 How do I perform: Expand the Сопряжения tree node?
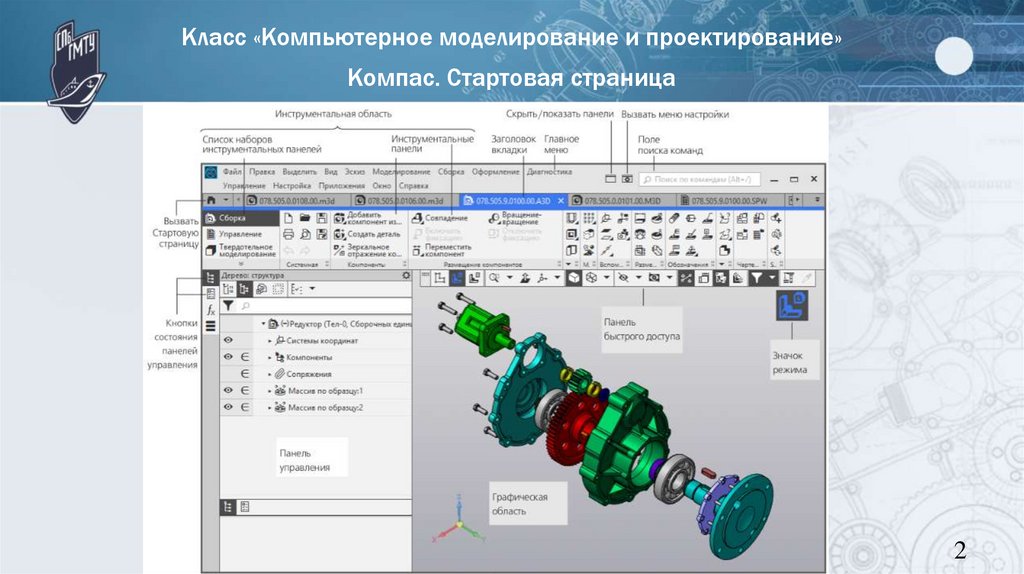270,374
